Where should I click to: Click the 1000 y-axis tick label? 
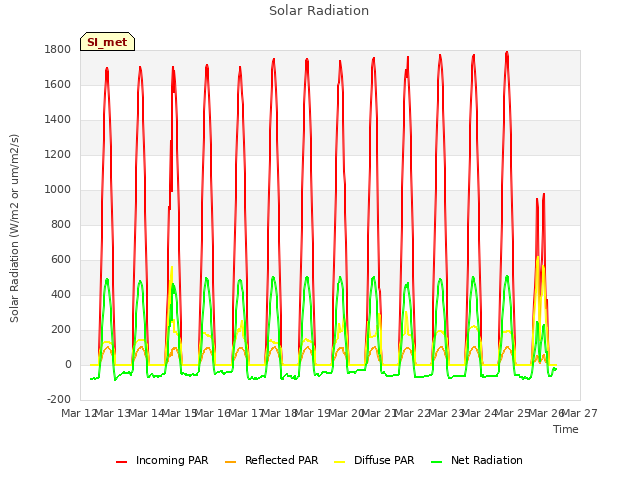(58, 190)
